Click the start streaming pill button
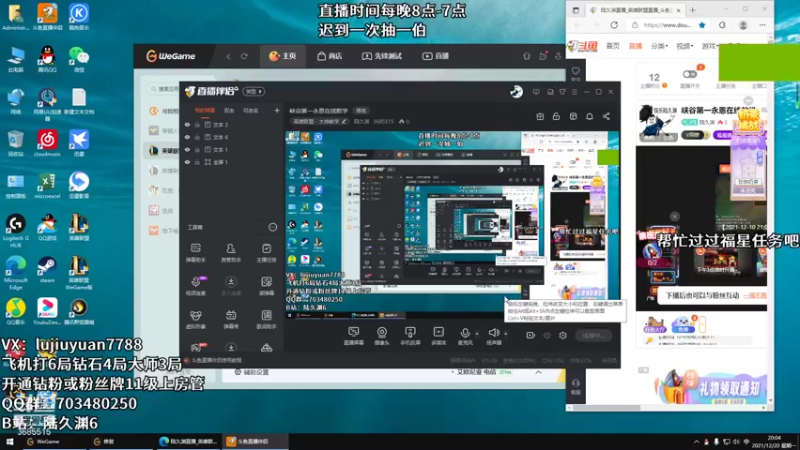The width and height of the screenshot is (800, 450). pos(593,335)
